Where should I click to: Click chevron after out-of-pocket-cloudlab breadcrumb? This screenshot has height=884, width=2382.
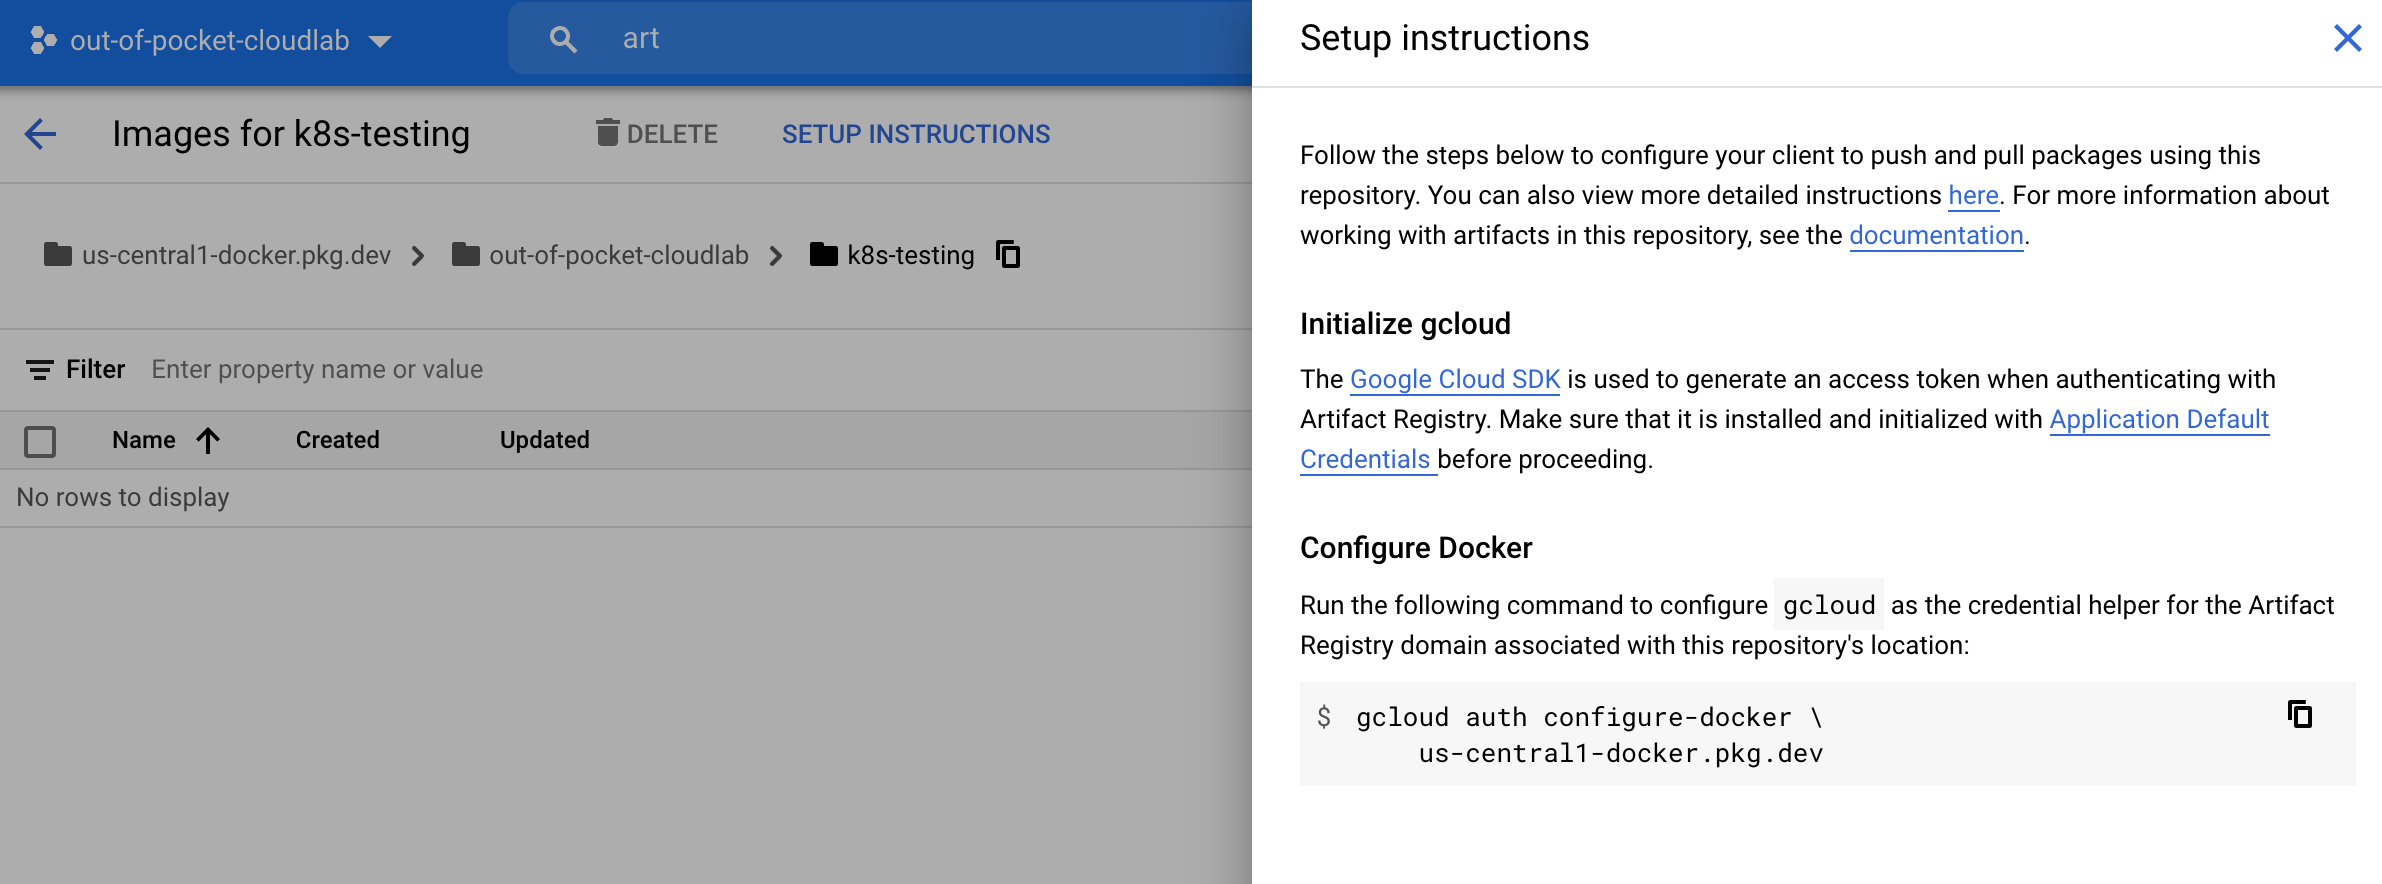(x=776, y=256)
